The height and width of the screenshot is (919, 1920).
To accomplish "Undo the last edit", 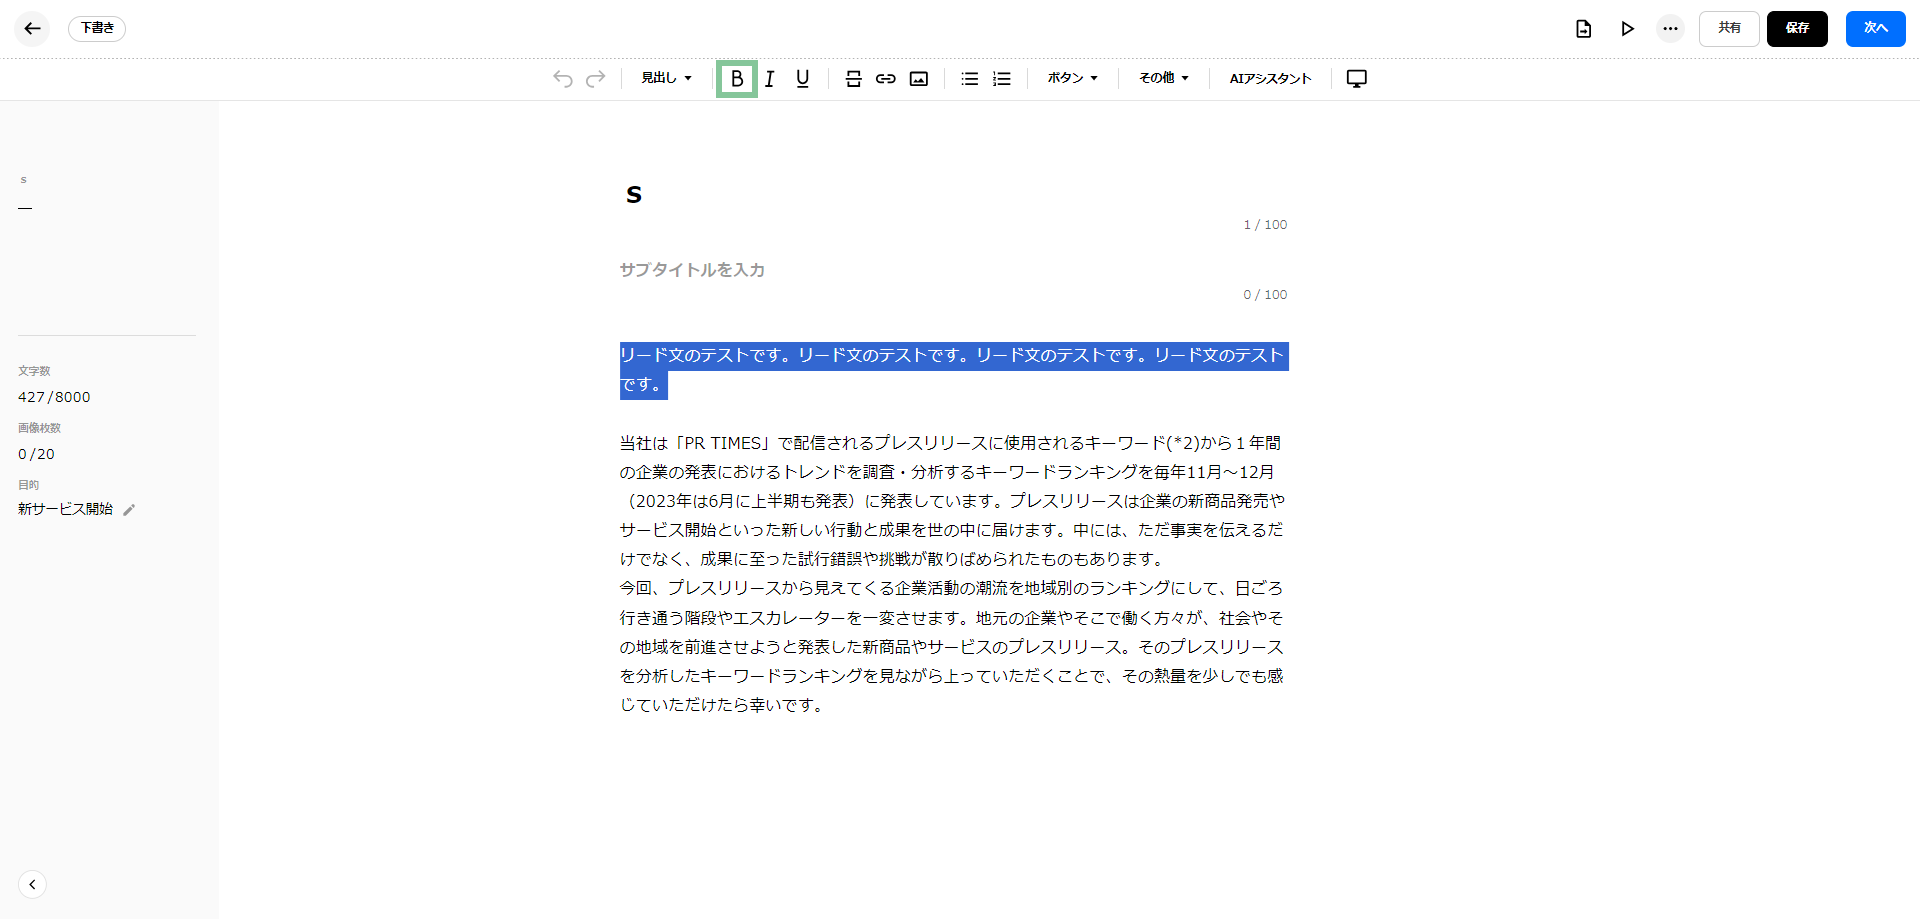I will [563, 79].
